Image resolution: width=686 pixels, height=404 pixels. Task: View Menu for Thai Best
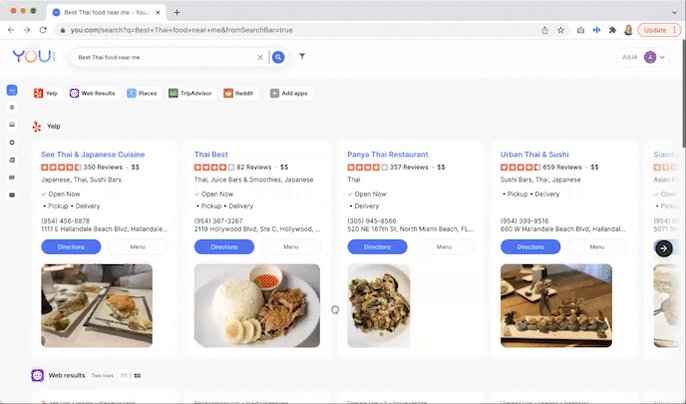(x=290, y=247)
